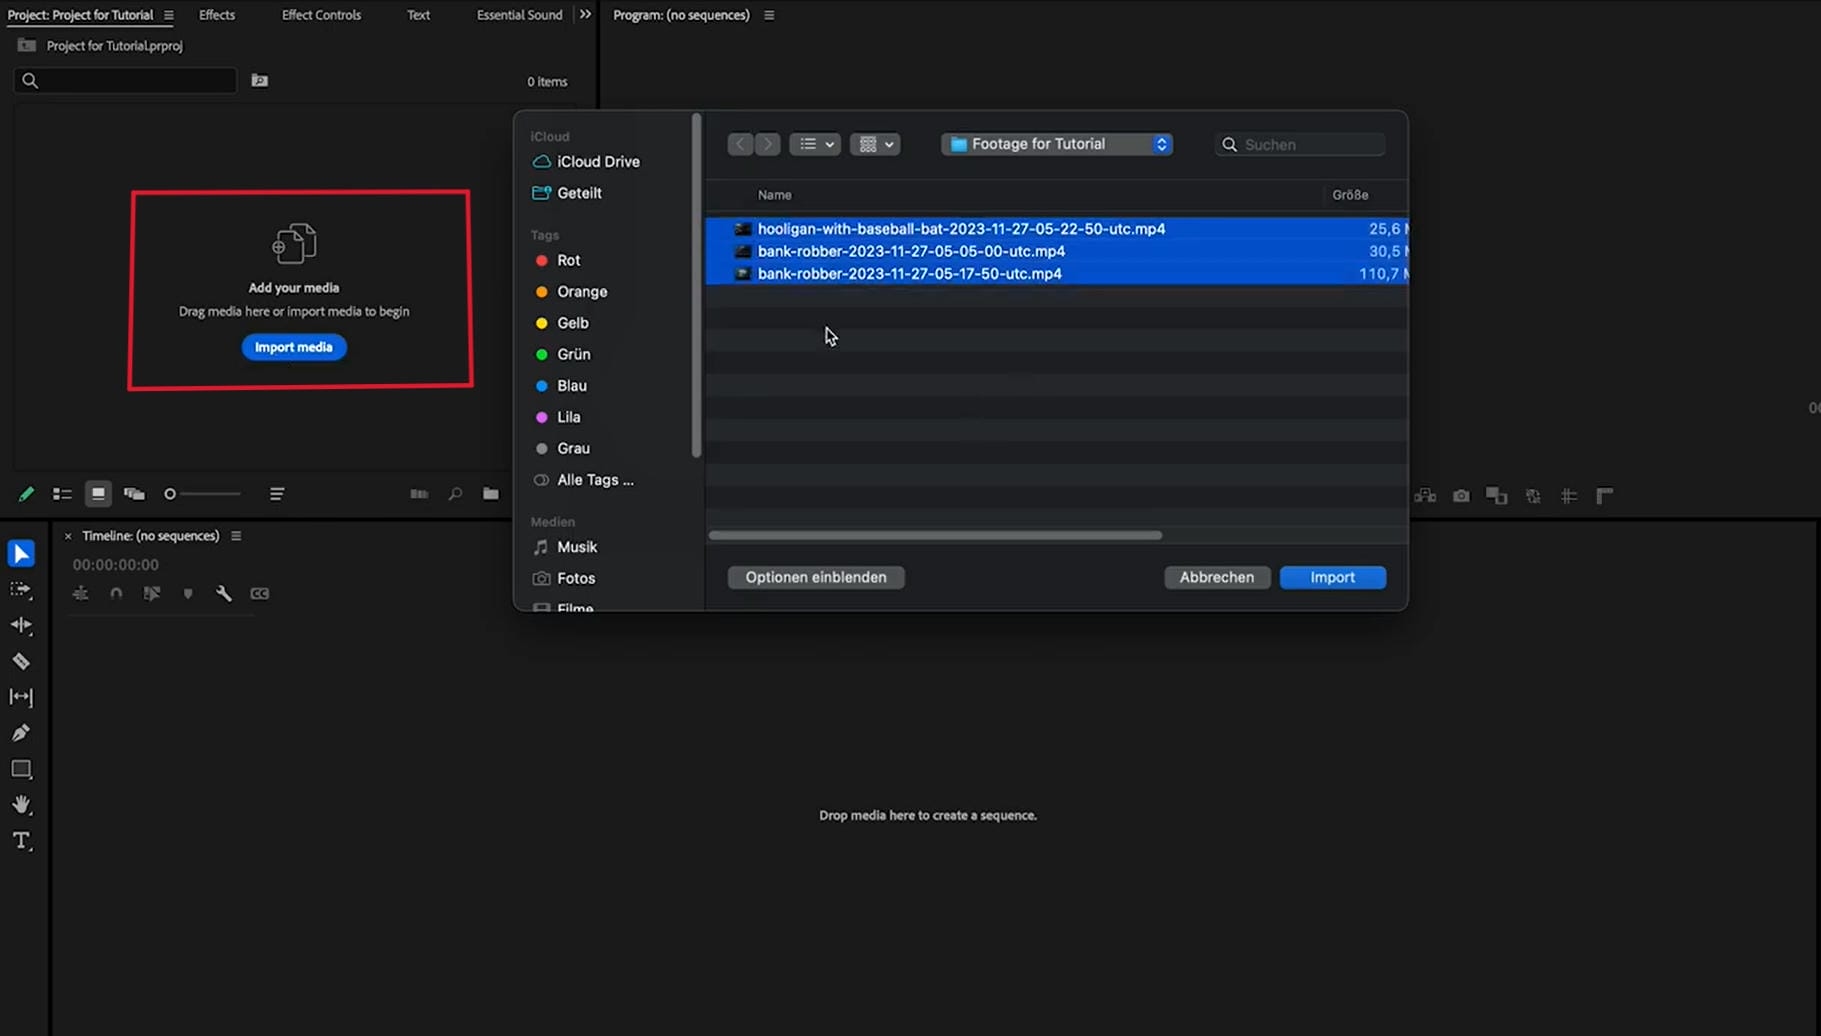Click Project panel search field
This screenshot has height=1036, width=1821.
pos(126,81)
